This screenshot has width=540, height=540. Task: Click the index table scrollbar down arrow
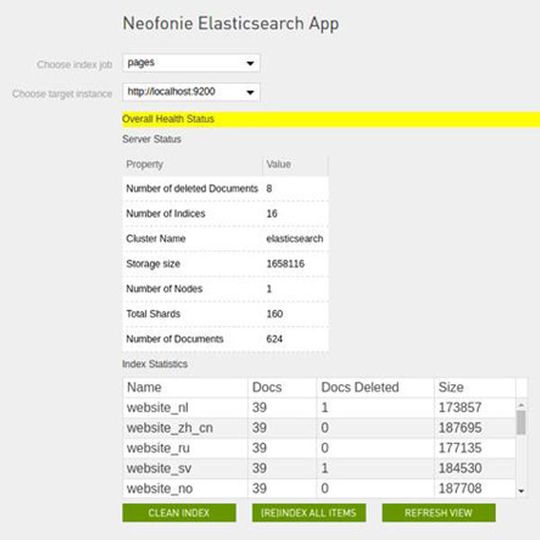[521, 491]
